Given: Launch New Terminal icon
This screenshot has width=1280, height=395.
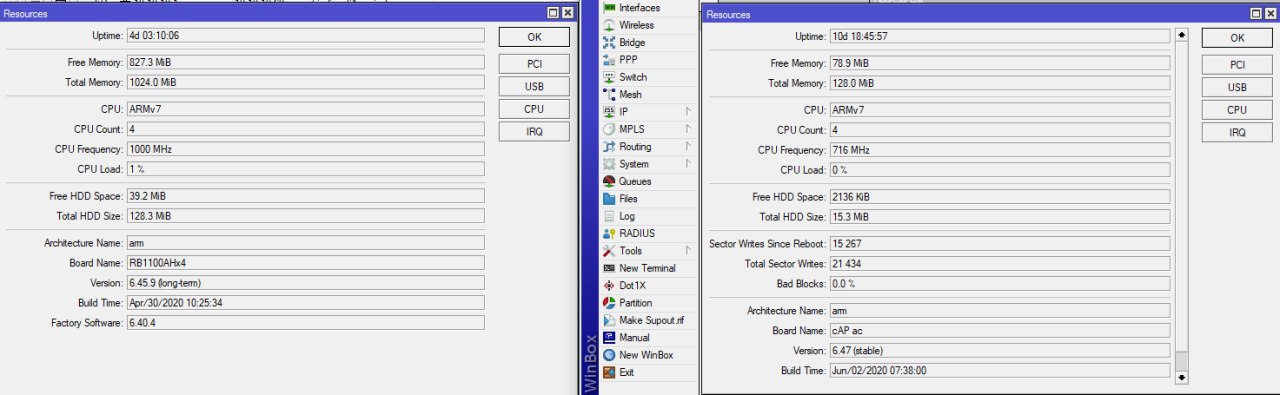Looking at the screenshot, I should click(x=610, y=268).
